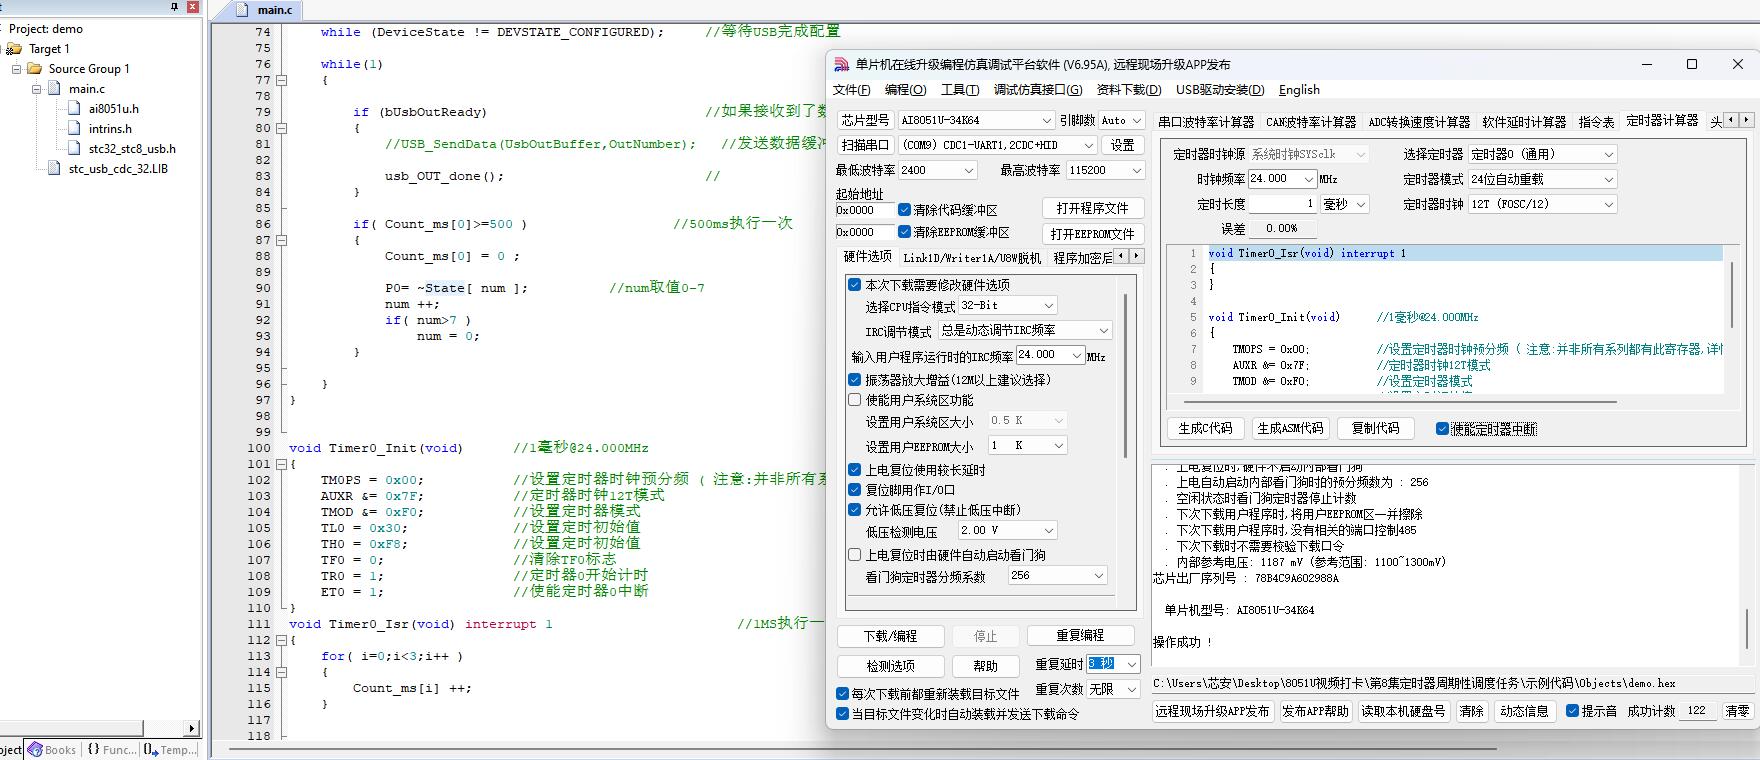Click the main.c file icon in tree
The width and height of the screenshot is (1760, 760).
click(54, 89)
